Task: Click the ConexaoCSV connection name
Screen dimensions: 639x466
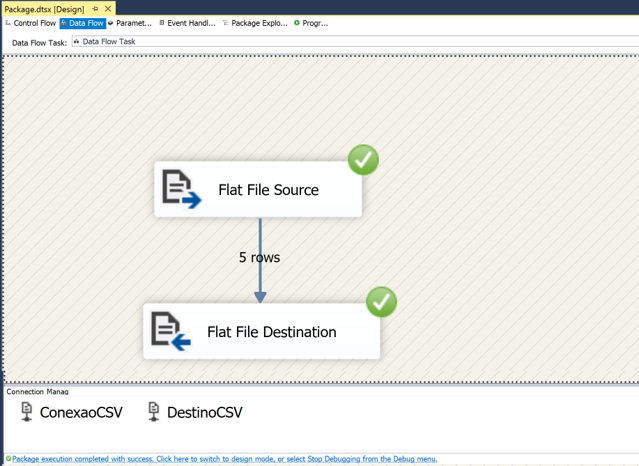Action: (81, 412)
